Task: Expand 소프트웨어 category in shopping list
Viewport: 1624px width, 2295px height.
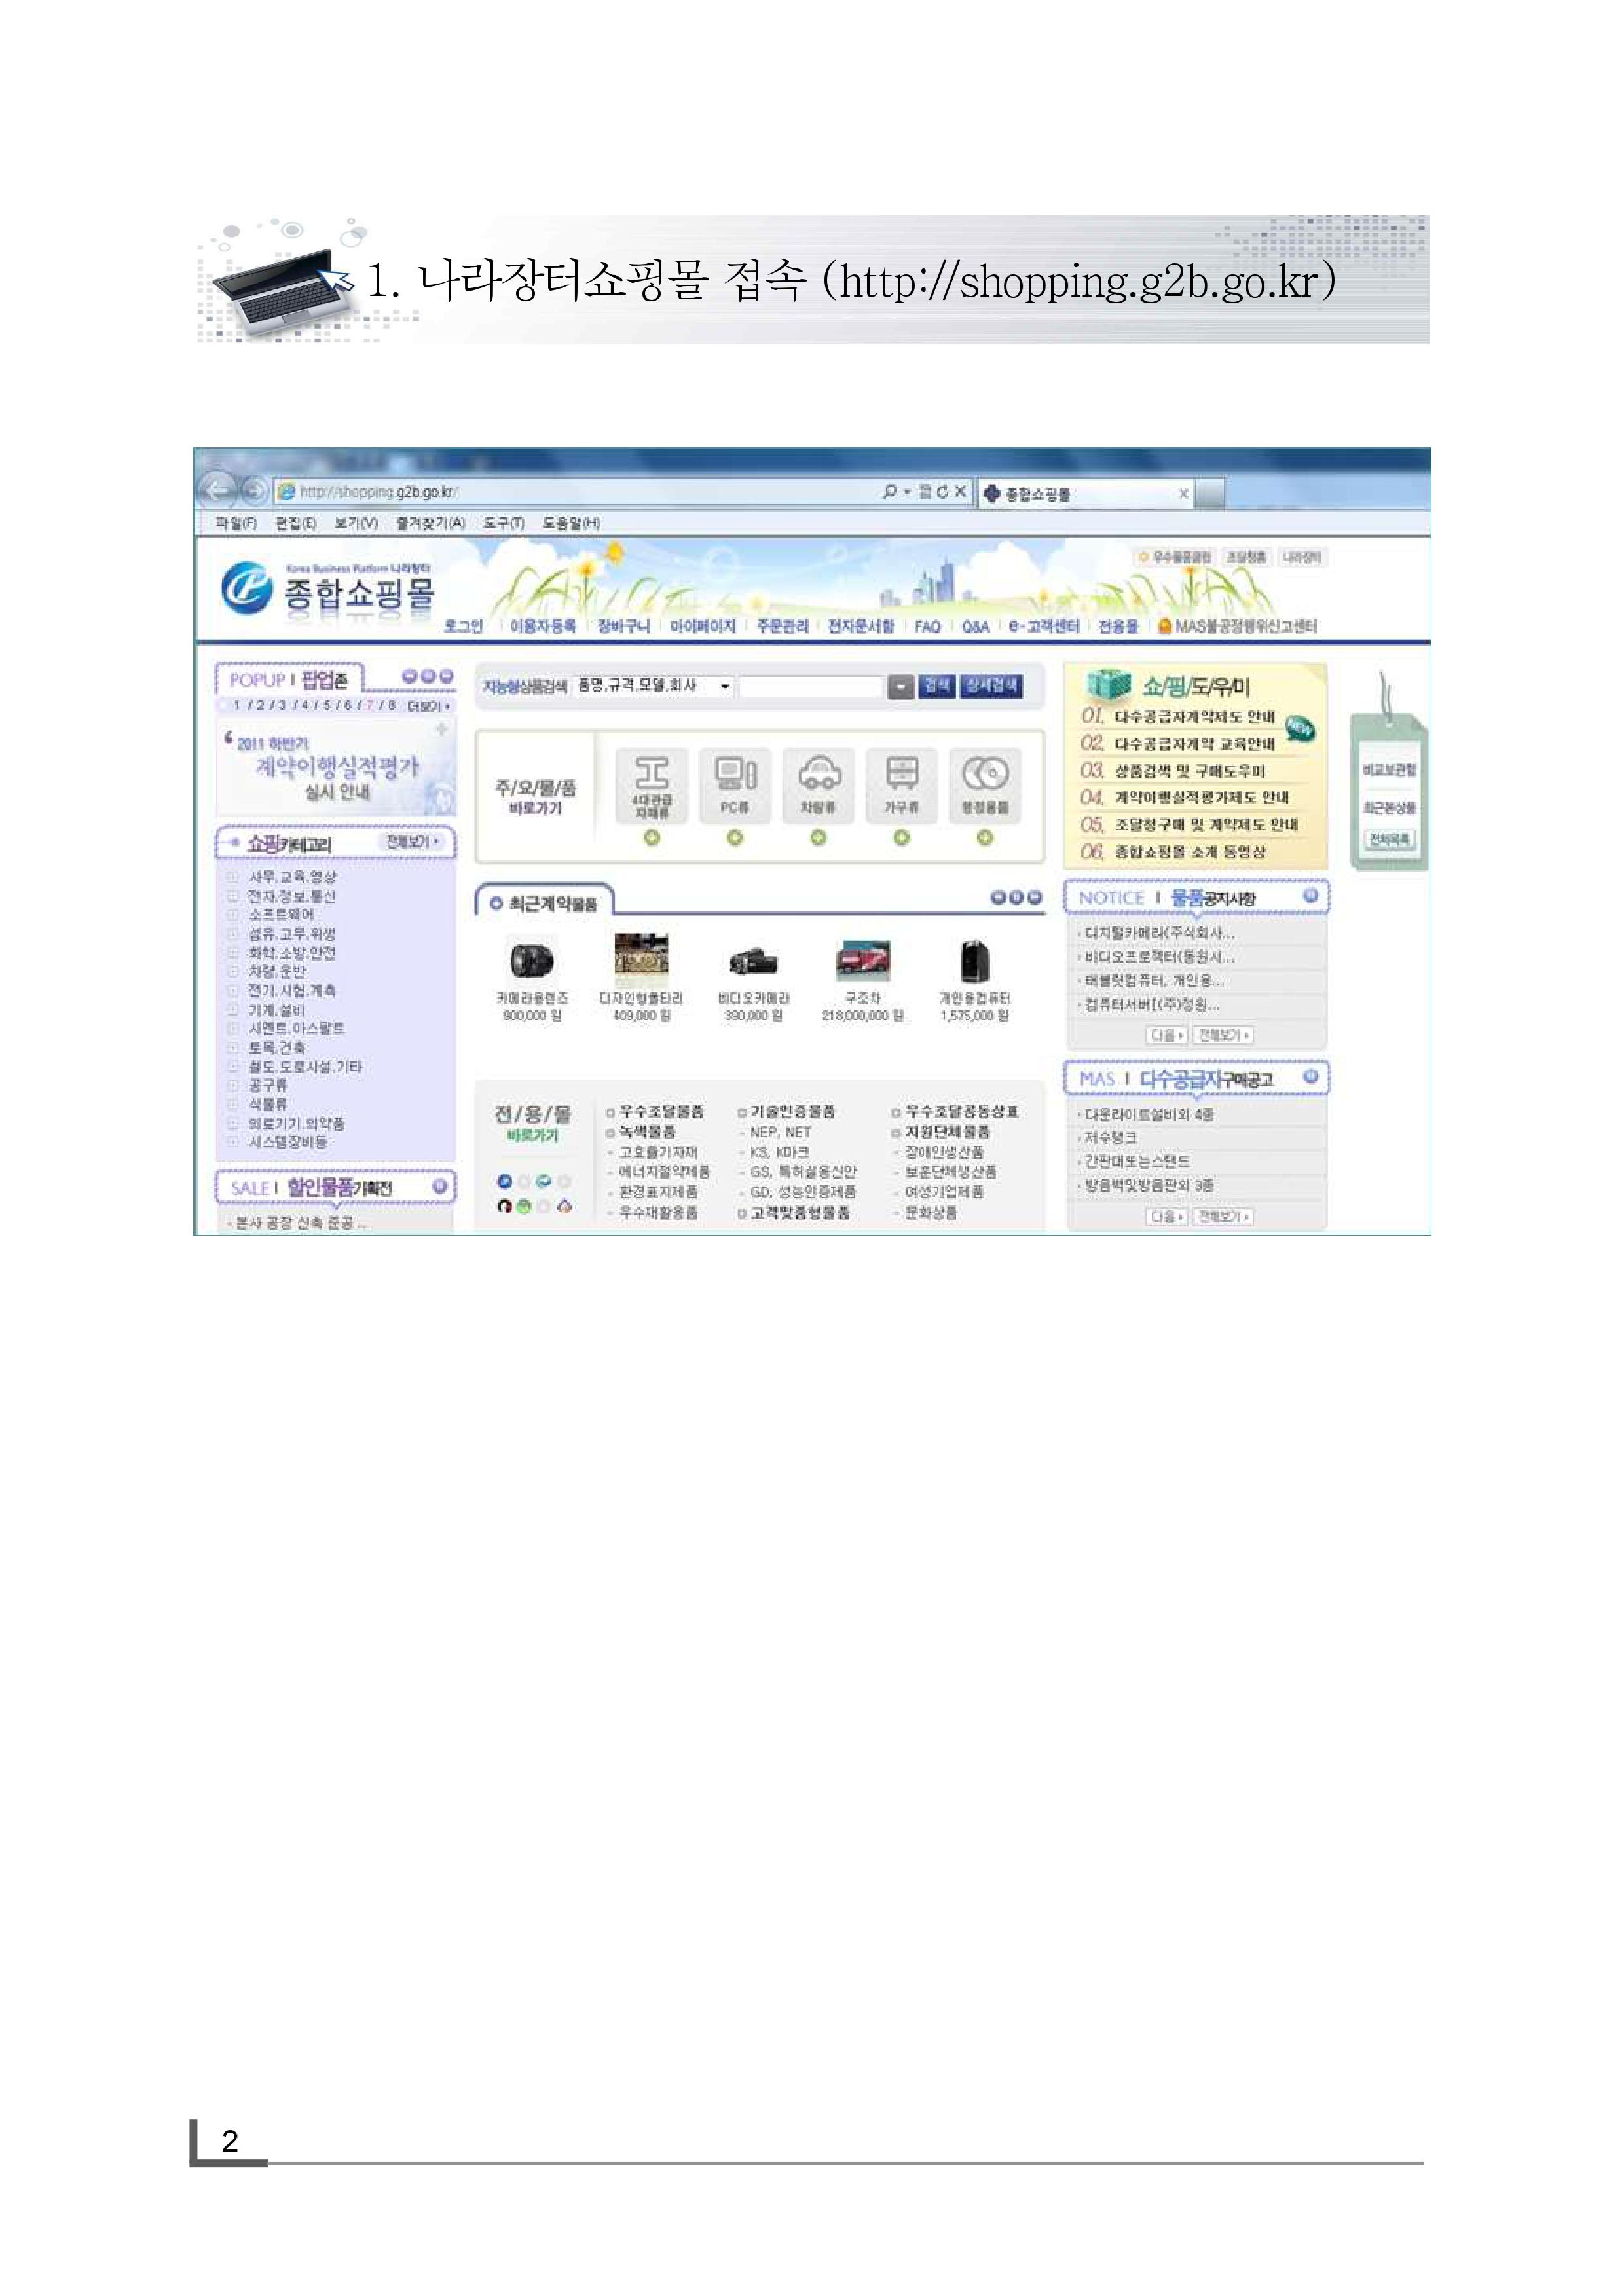Action: click(x=232, y=915)
